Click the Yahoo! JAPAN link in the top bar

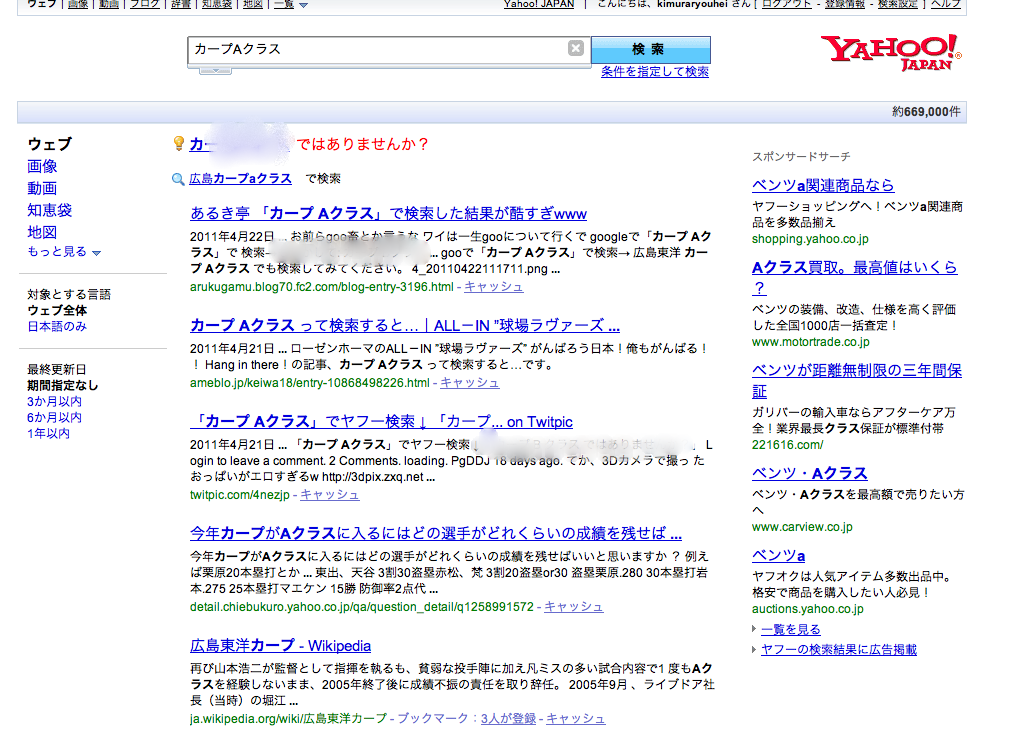[539, 4]
